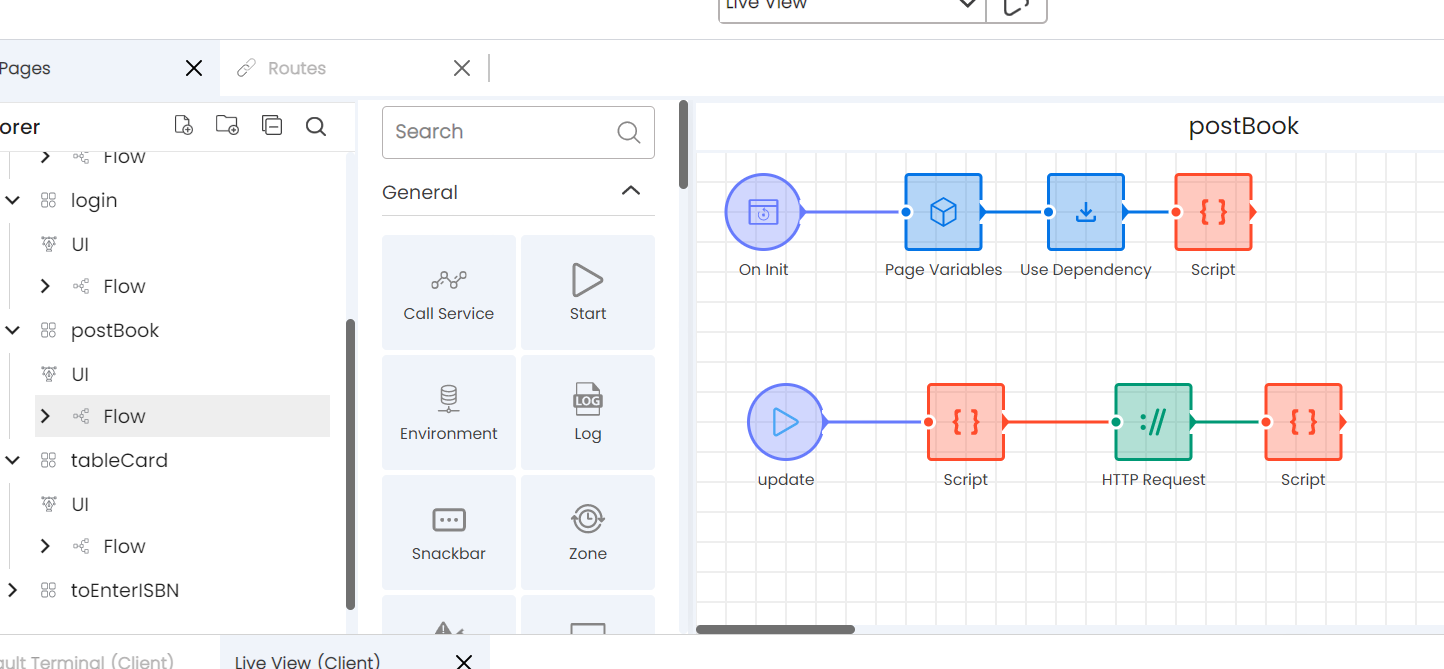
Task: Choose the Log palette item
Action: click(588, 413)
